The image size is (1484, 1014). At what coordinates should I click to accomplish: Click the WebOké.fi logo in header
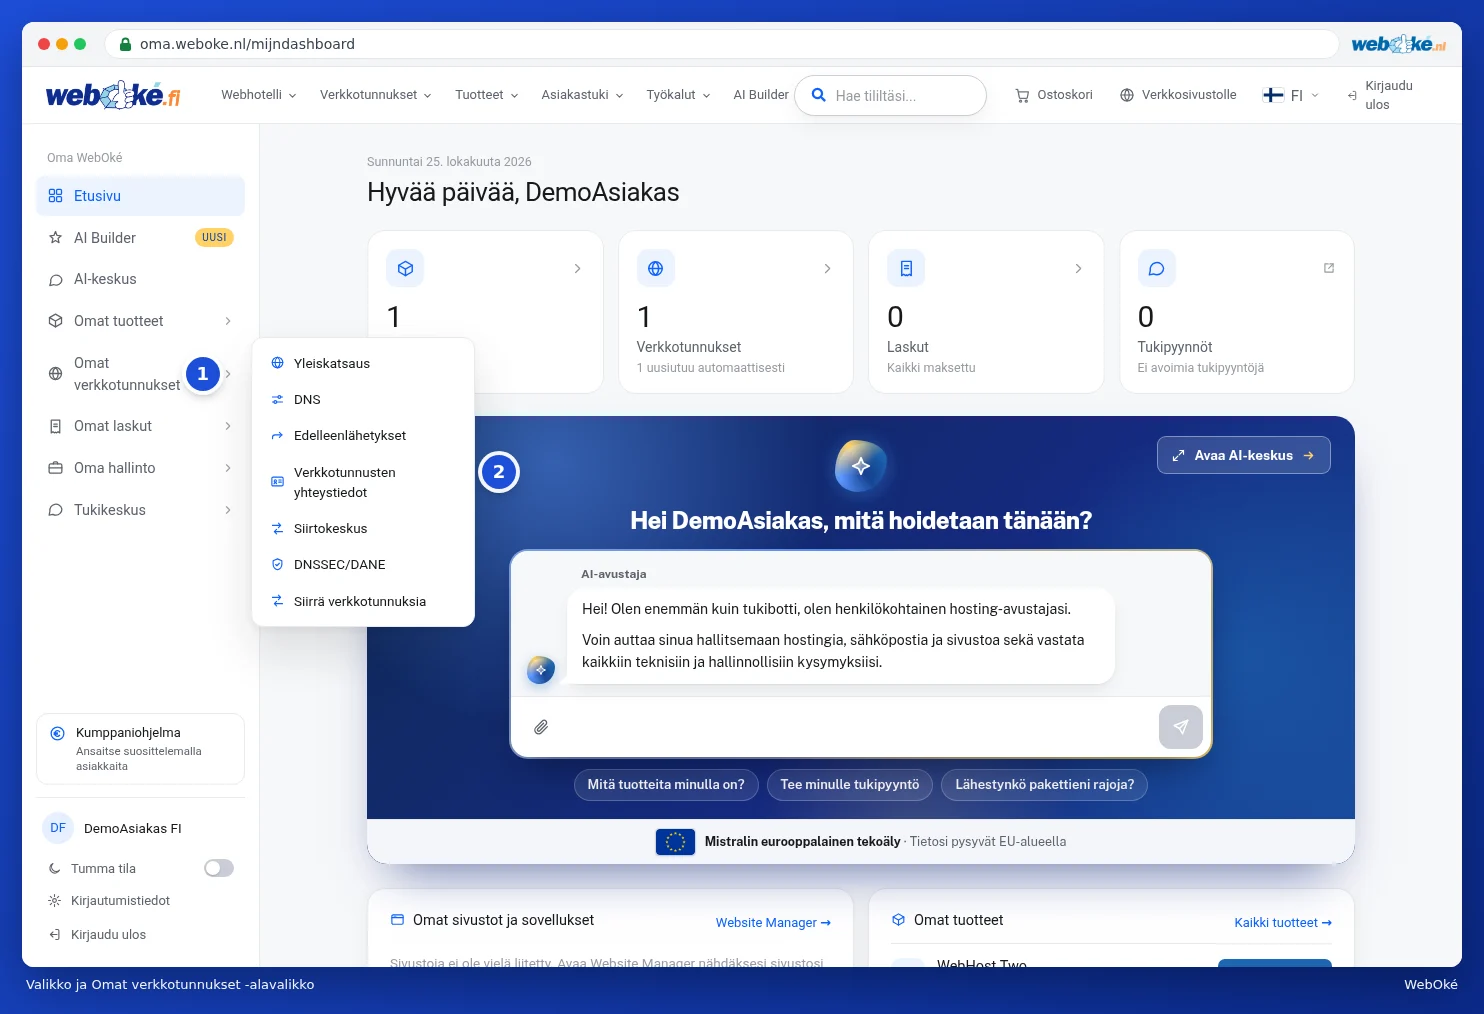[x=113, y=95]
